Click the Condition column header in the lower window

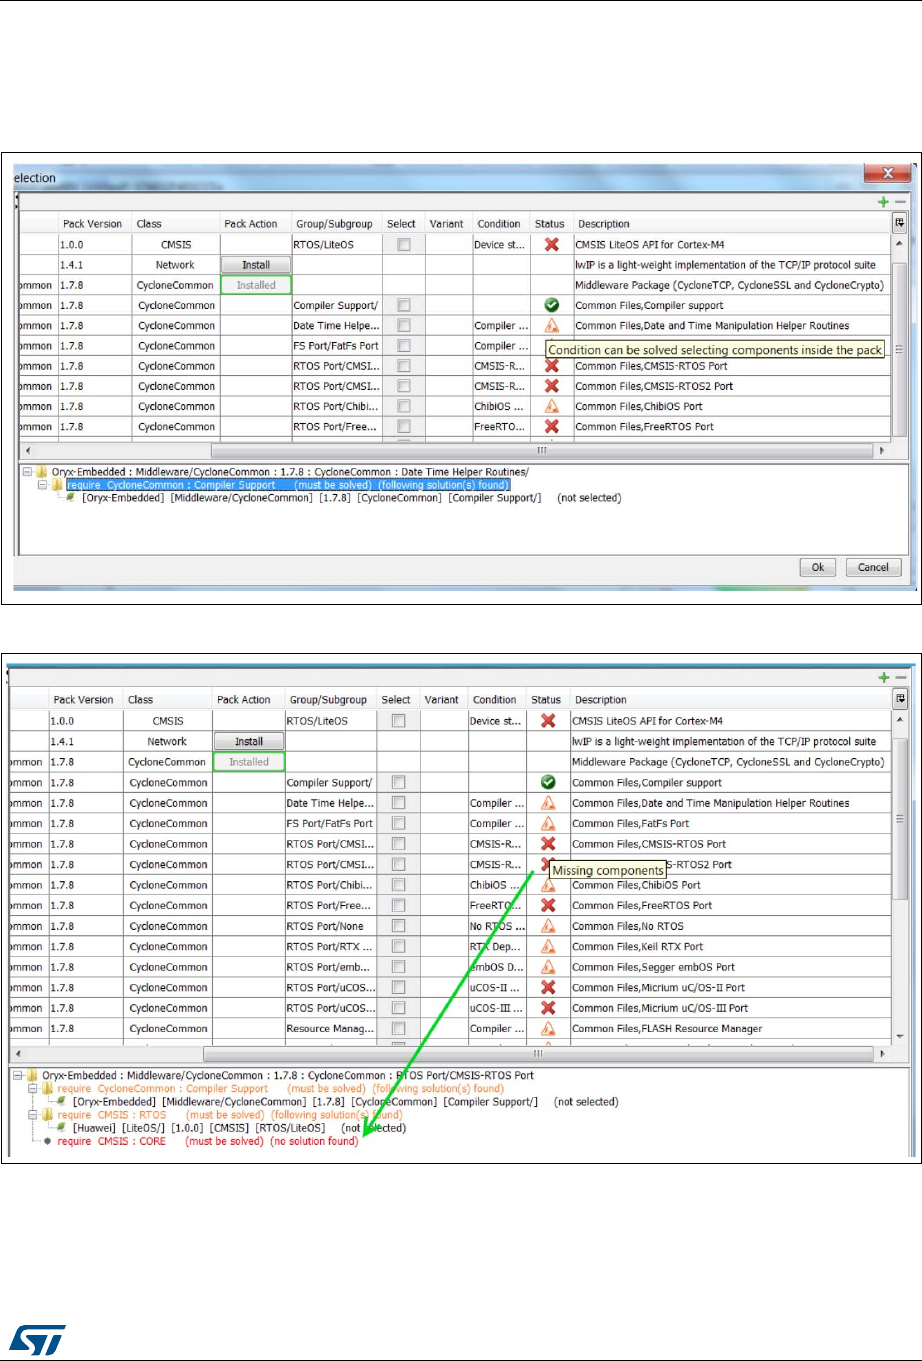tap(495, 700)
